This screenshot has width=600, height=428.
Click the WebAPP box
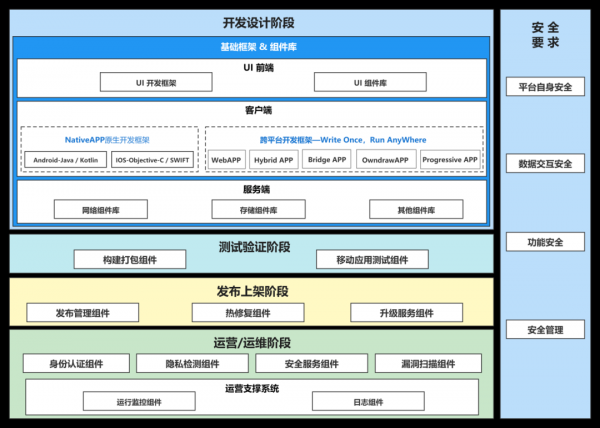(227, 159)
